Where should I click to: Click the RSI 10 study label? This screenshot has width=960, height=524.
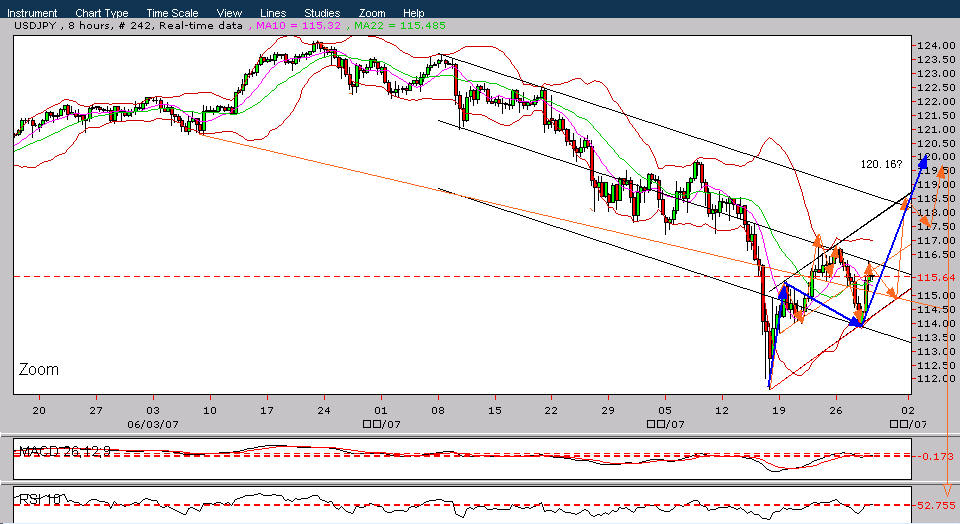click(x=40, y=500)
